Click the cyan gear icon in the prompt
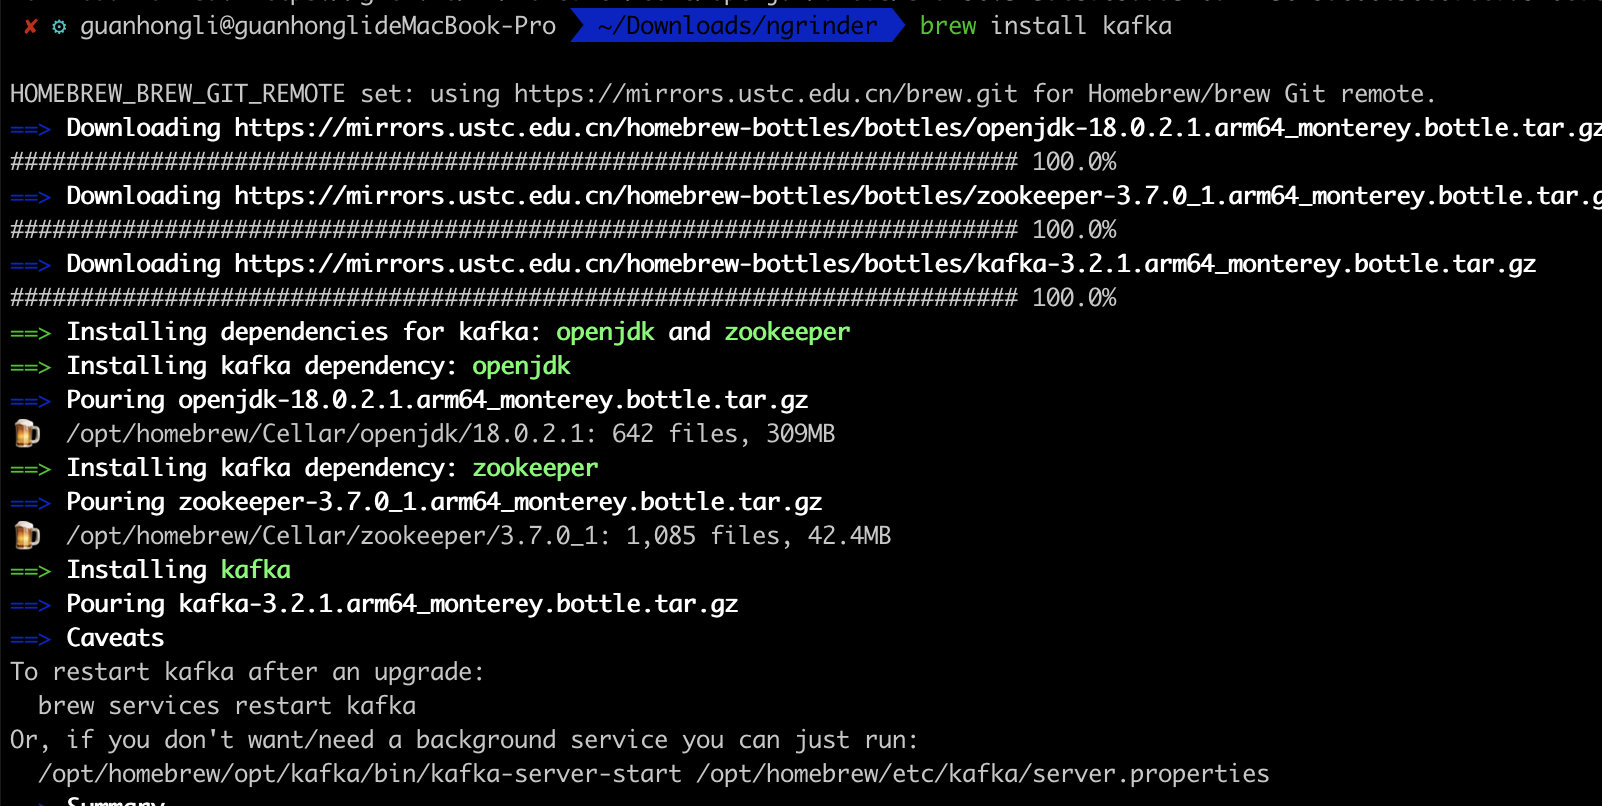1602x806 pixels. point(59,26)
